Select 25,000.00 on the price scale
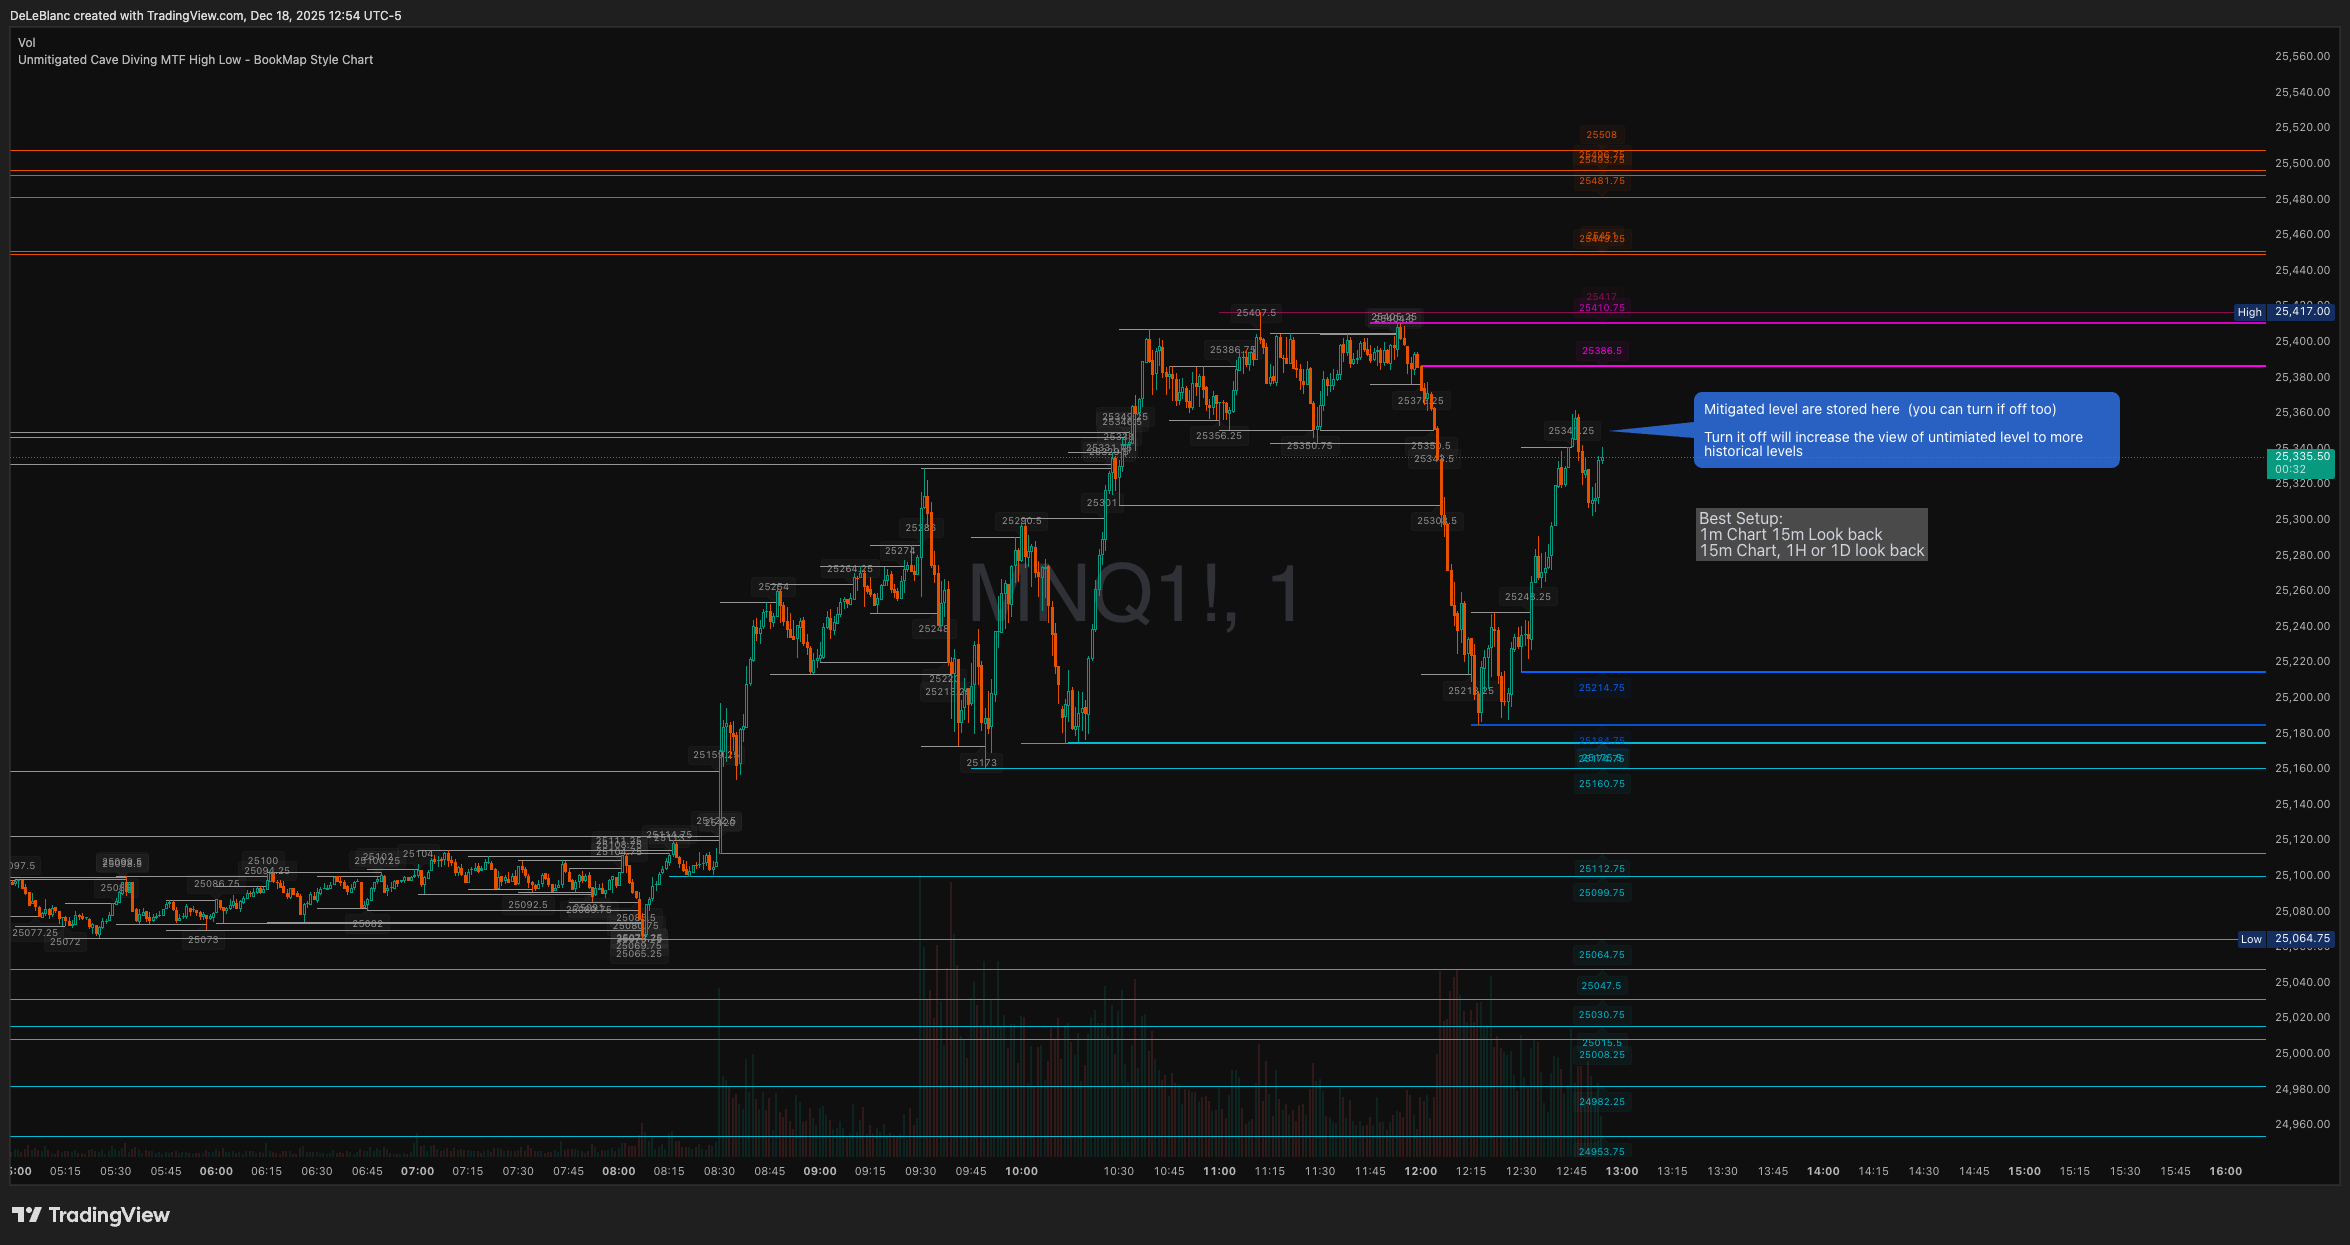Image resolution: width=2350 pixels, height=1245 pixels. [2302, 1053]
